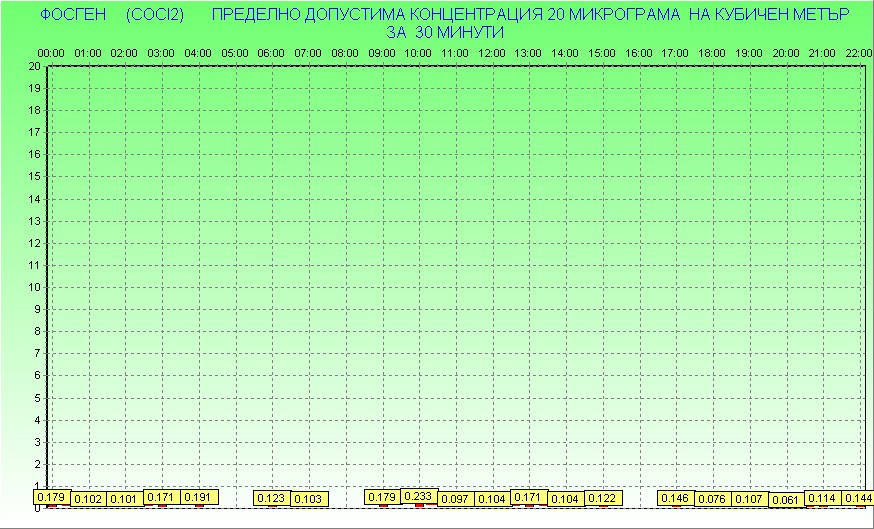Select the 0.191 data label

[198, 497]
